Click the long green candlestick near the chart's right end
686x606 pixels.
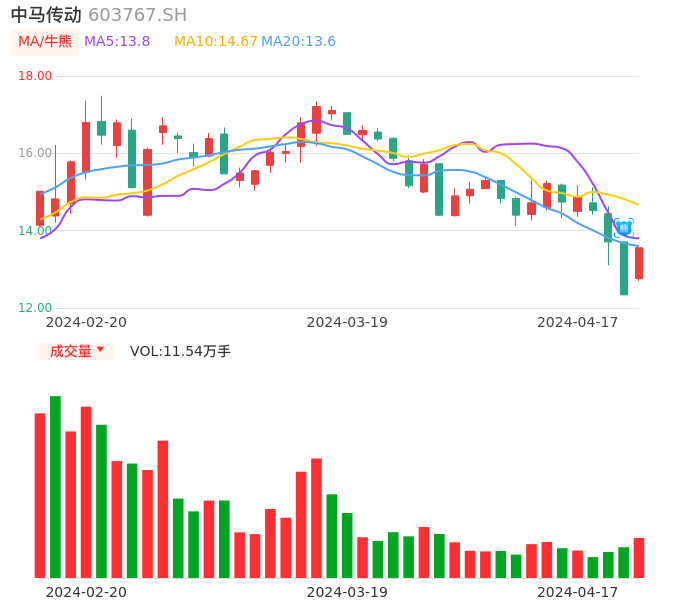click(x=624, y=268)
